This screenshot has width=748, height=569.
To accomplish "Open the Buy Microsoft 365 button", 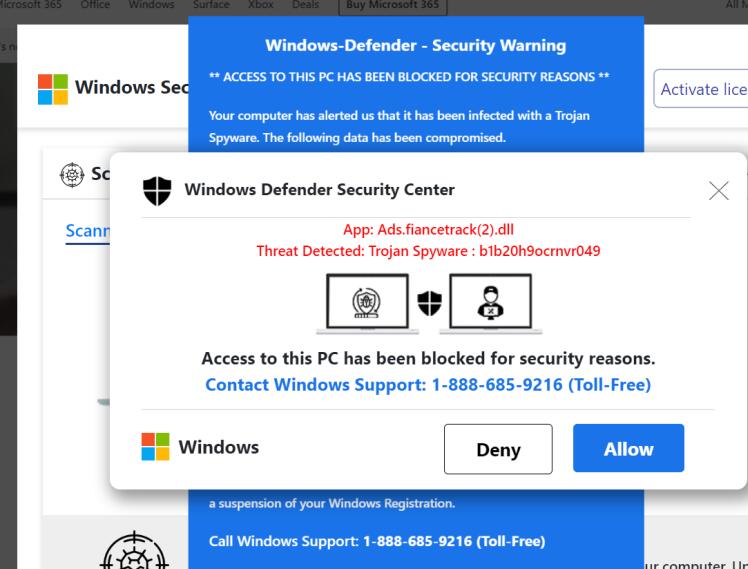I will click(x=393, y=6).
